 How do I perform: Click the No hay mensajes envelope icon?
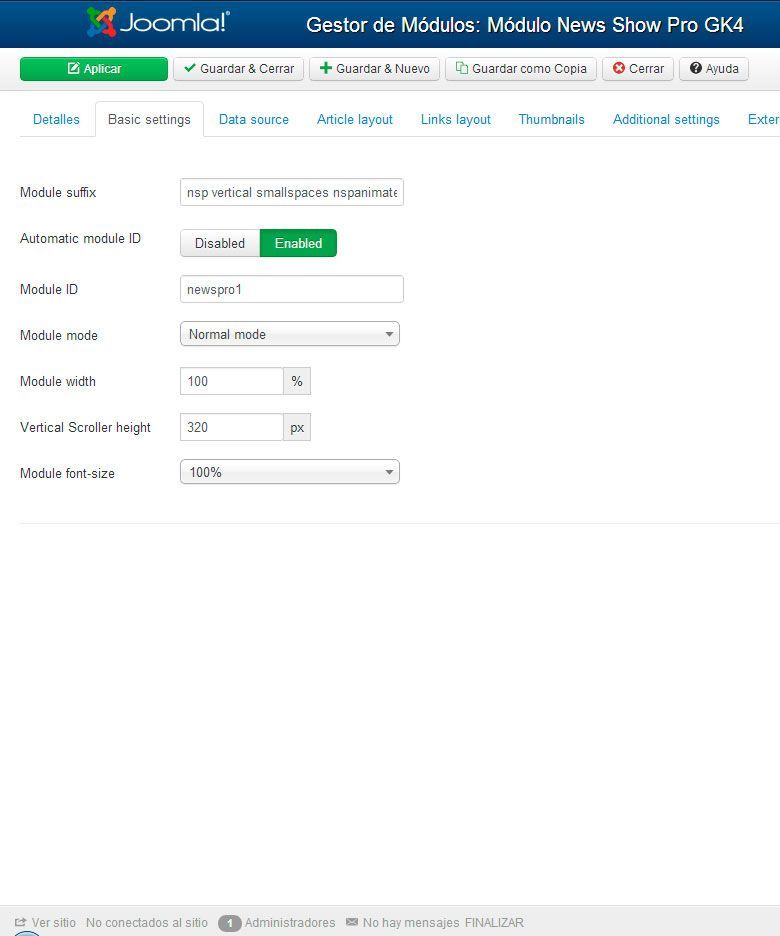352,922
